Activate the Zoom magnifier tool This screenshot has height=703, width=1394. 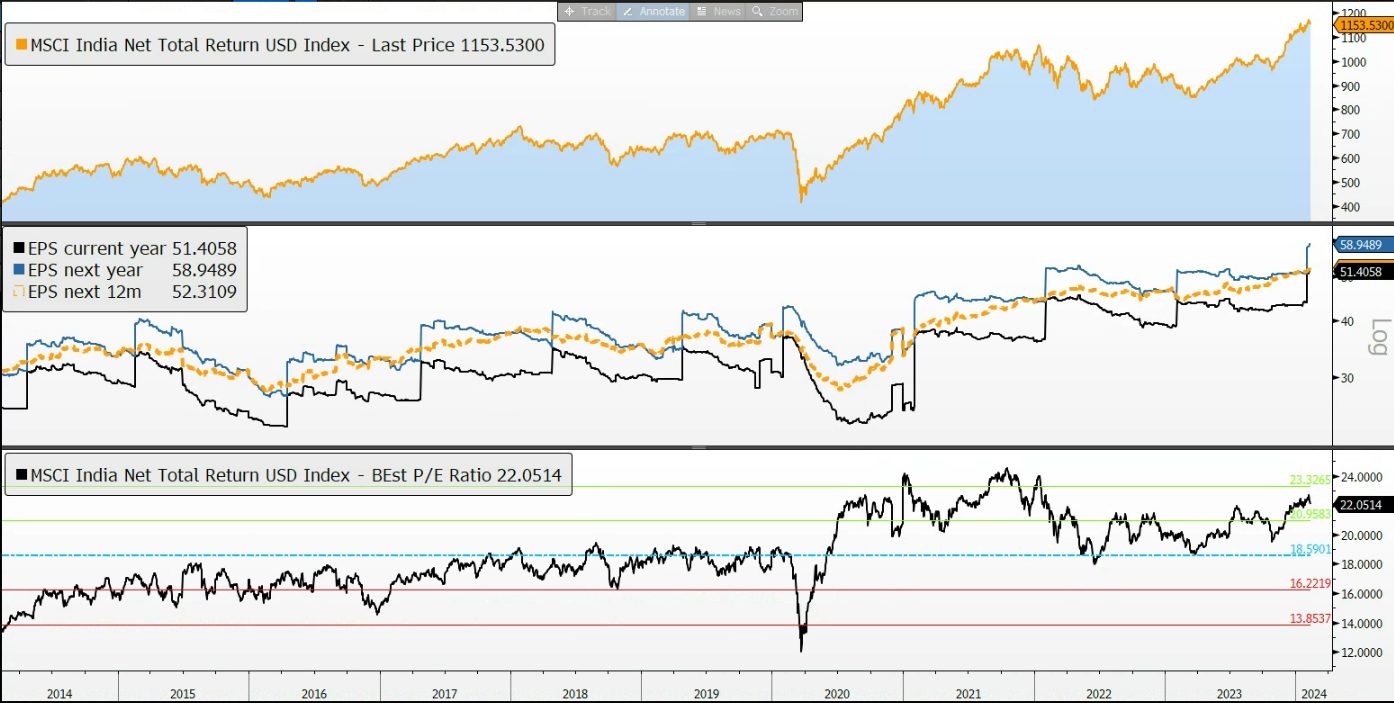click(774, 11)
